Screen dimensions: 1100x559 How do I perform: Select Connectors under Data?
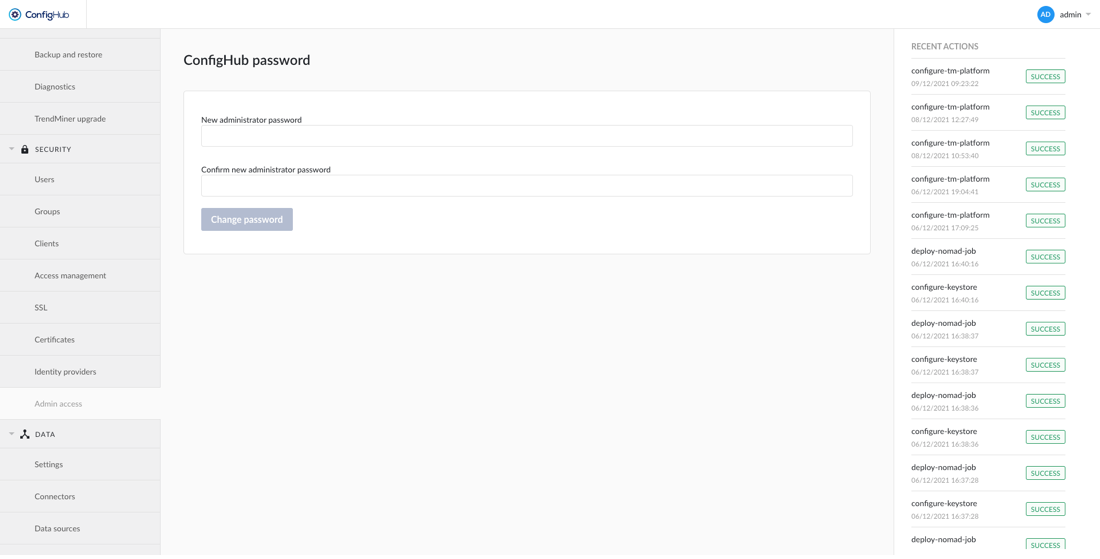click(x=55, y=497)
